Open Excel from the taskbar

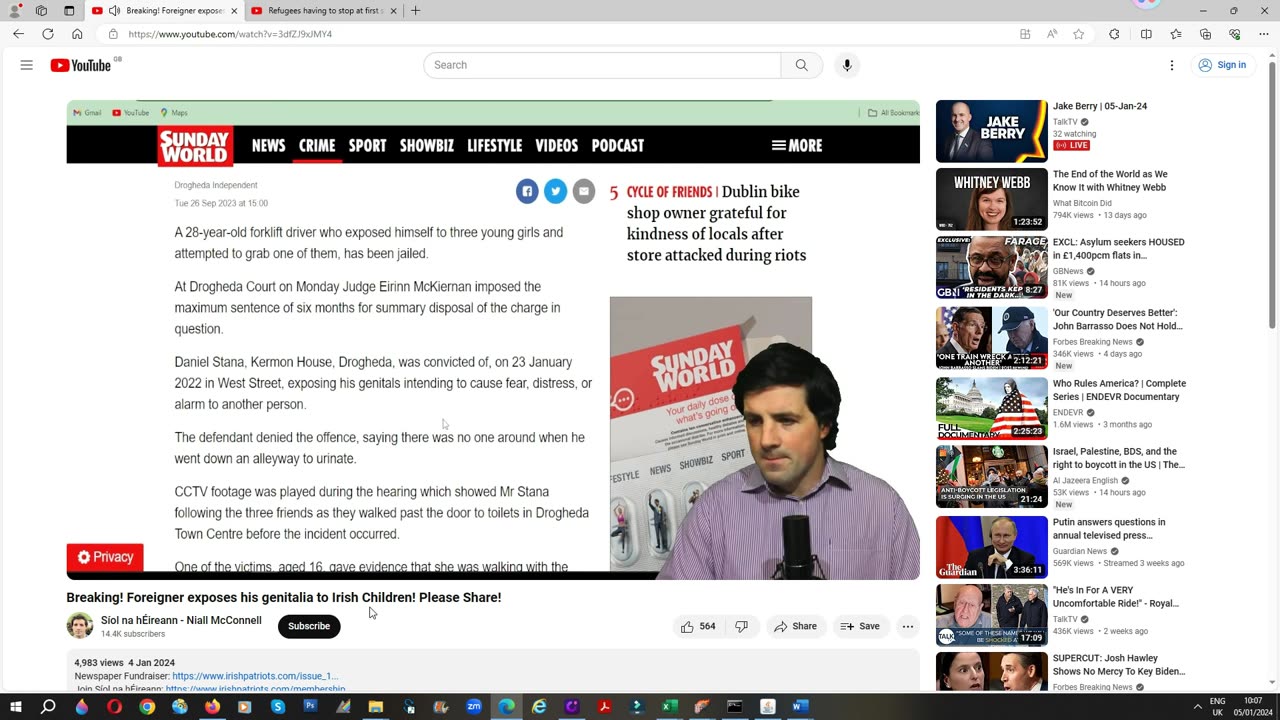[670, 706]
